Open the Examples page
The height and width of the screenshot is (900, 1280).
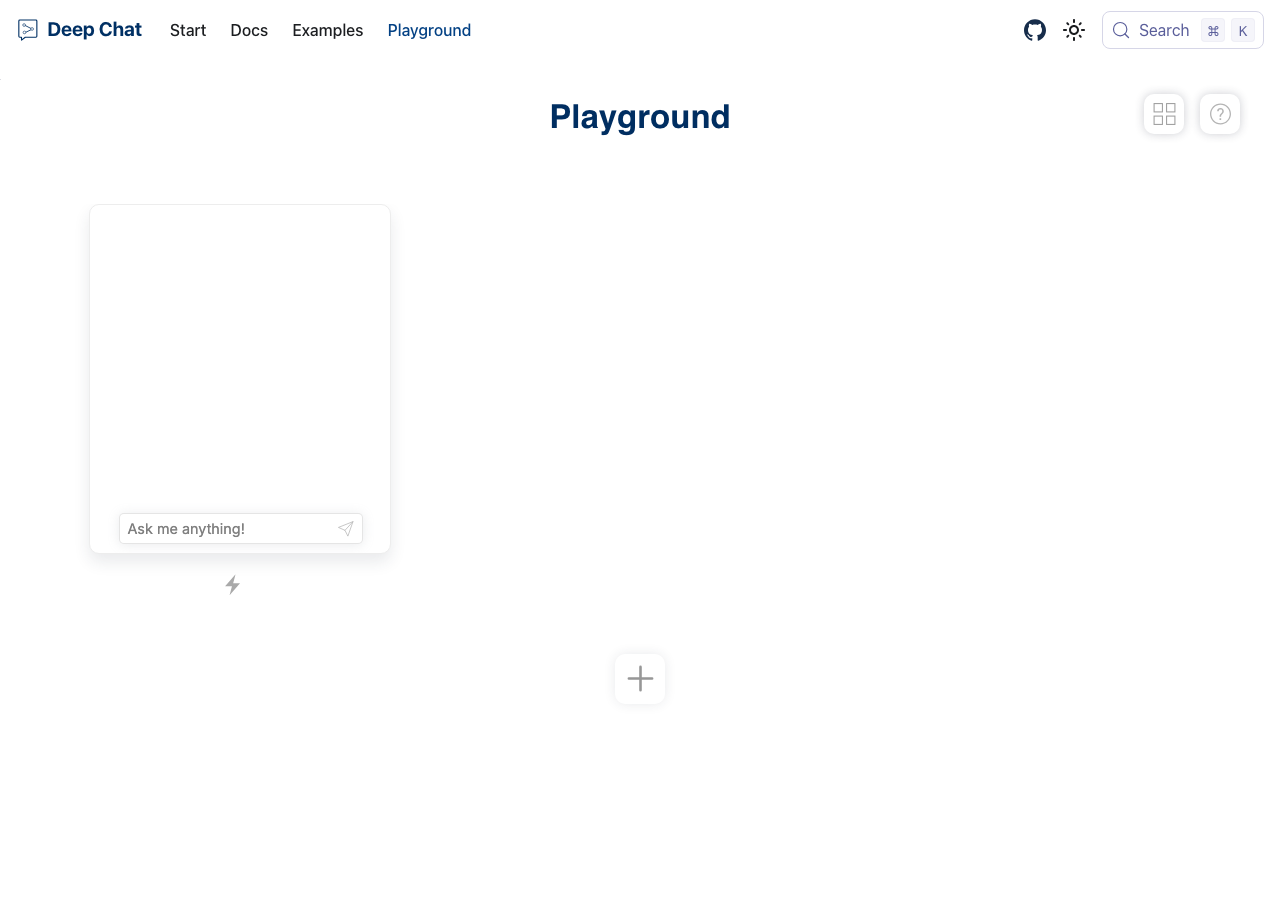328,30
